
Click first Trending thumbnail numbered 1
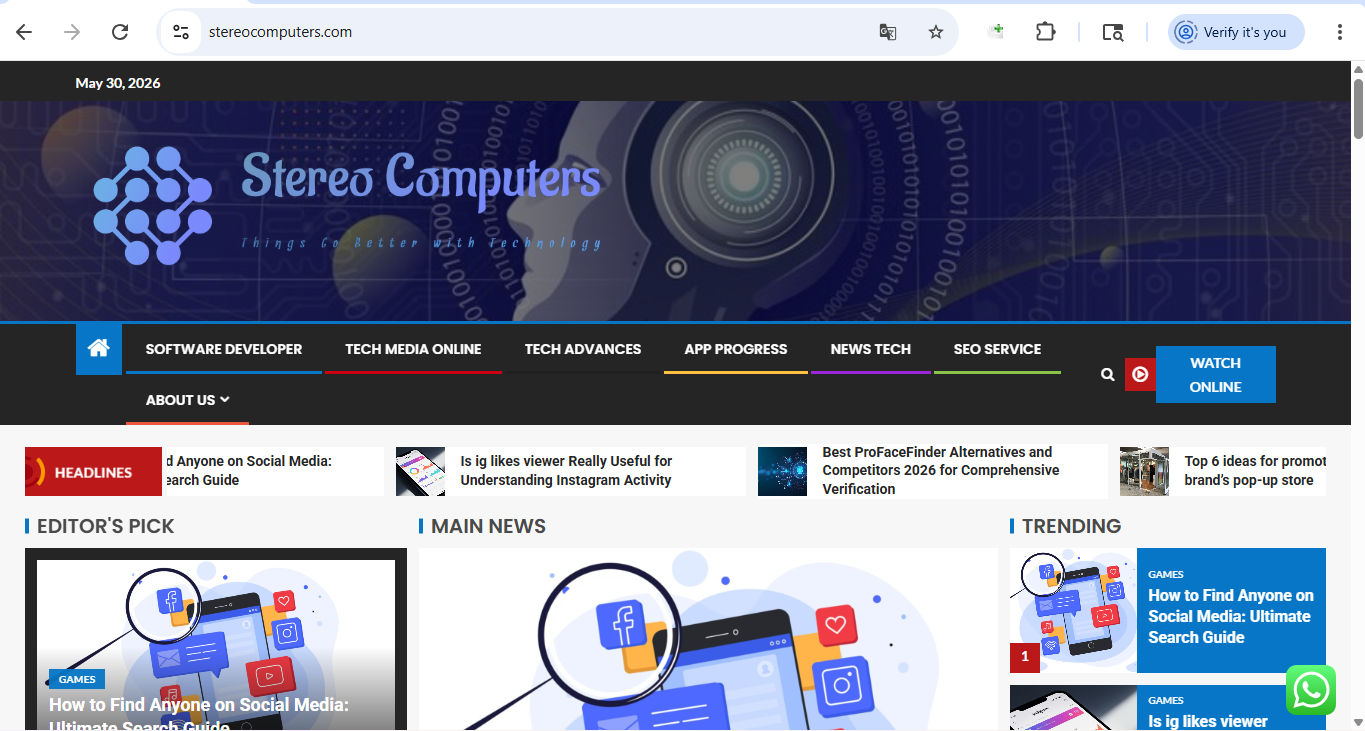(1073, 610)
